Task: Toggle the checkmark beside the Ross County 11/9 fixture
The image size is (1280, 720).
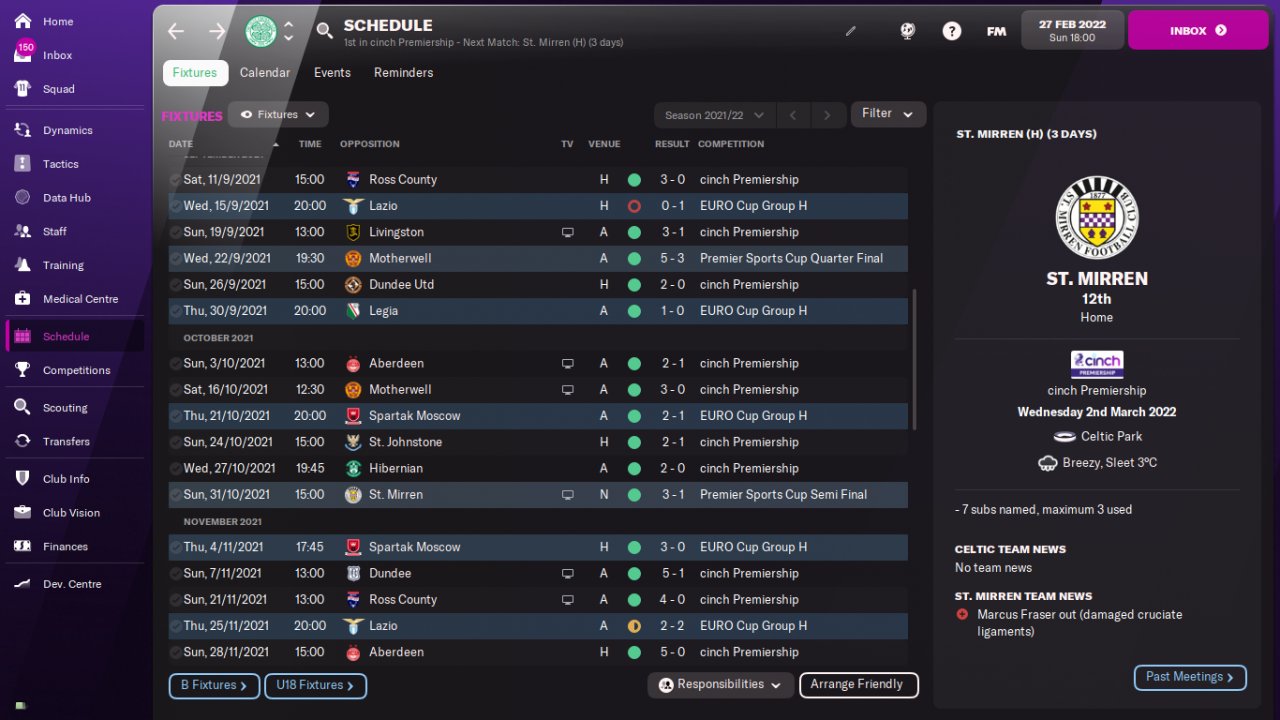Action: [175, 180]
